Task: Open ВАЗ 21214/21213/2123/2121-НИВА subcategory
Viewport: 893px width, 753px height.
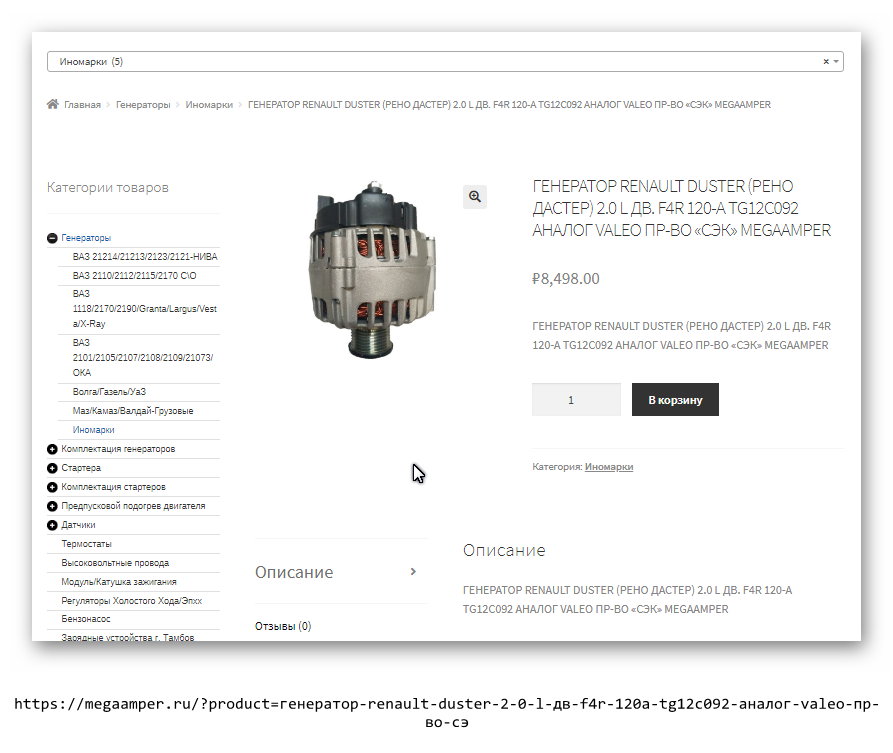Action: click(145, 257)
